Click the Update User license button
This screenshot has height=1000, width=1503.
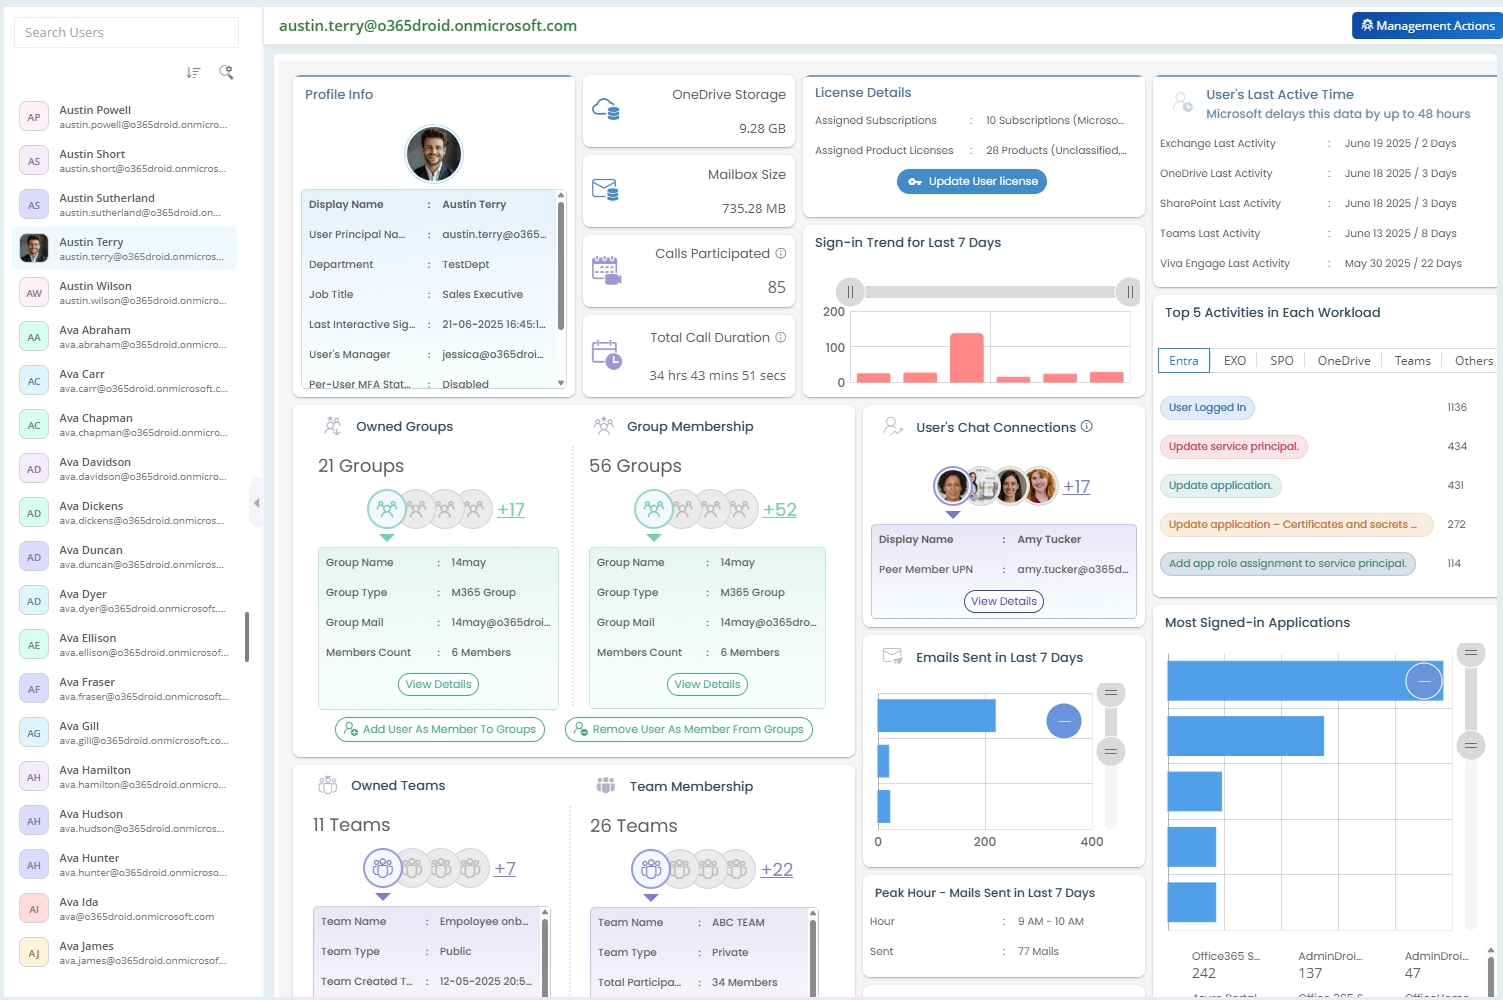(x=971, y=181)
